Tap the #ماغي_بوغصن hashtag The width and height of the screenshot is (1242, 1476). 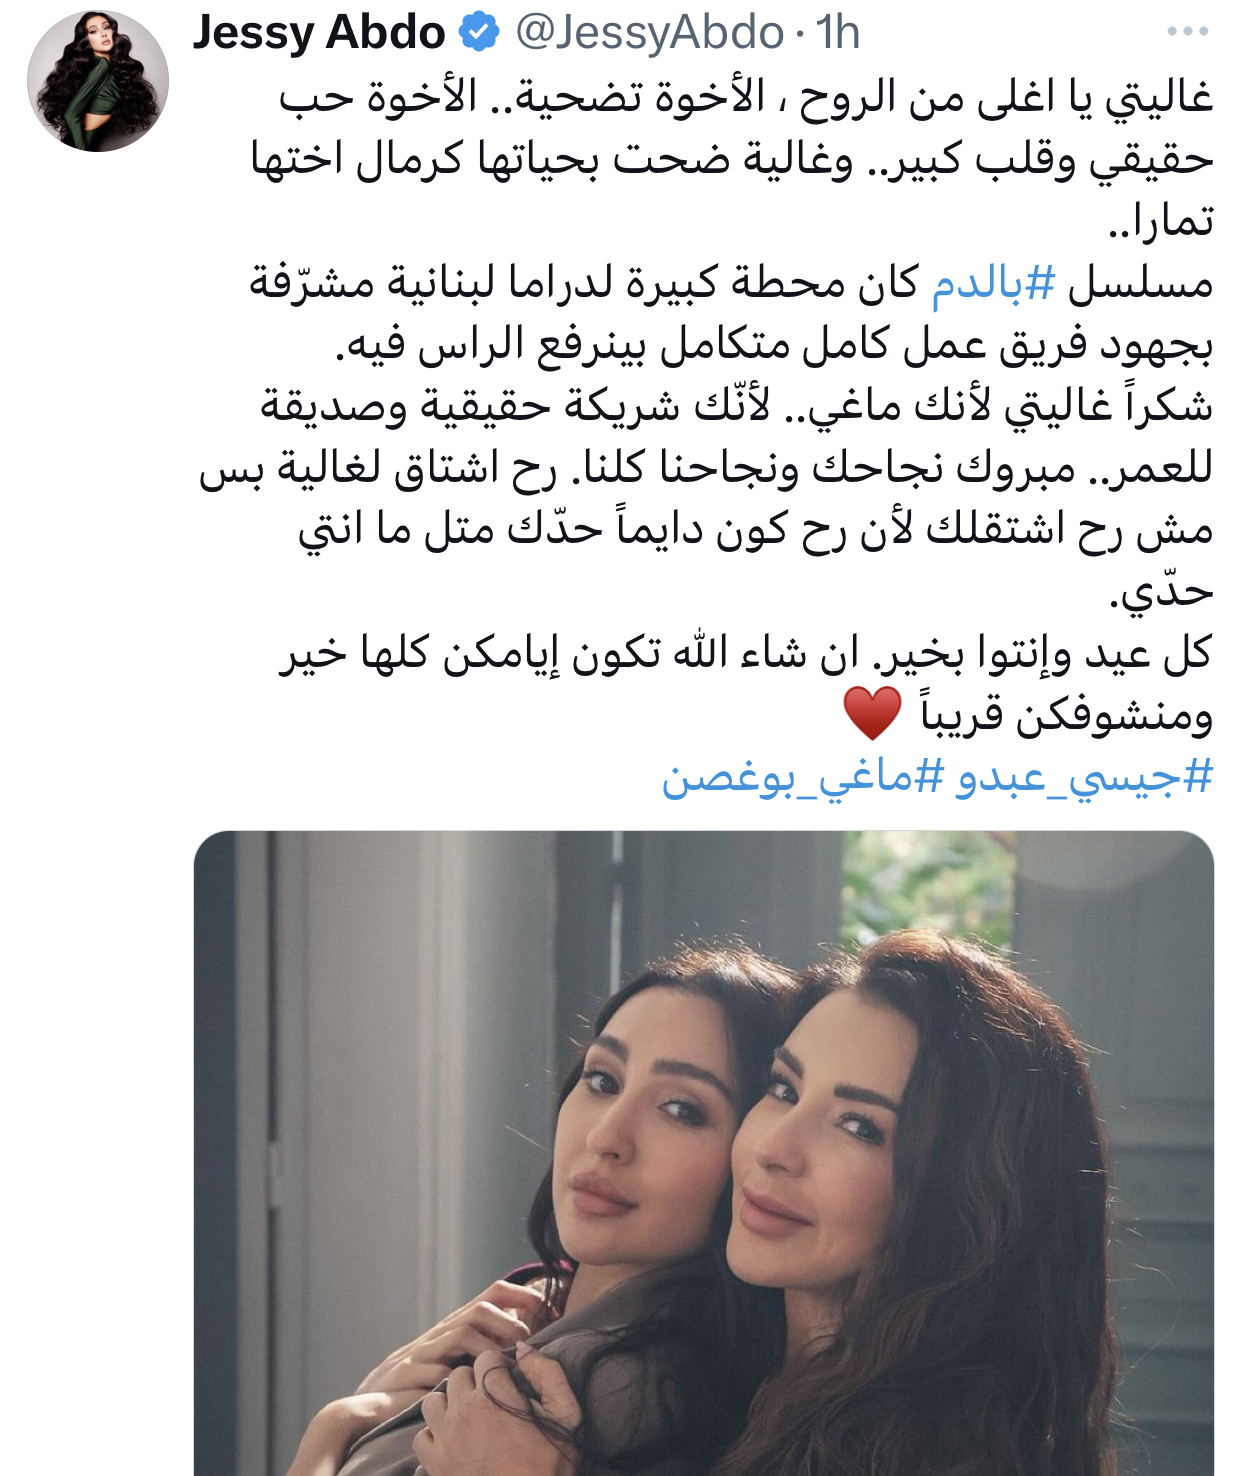tap(803, 776)
